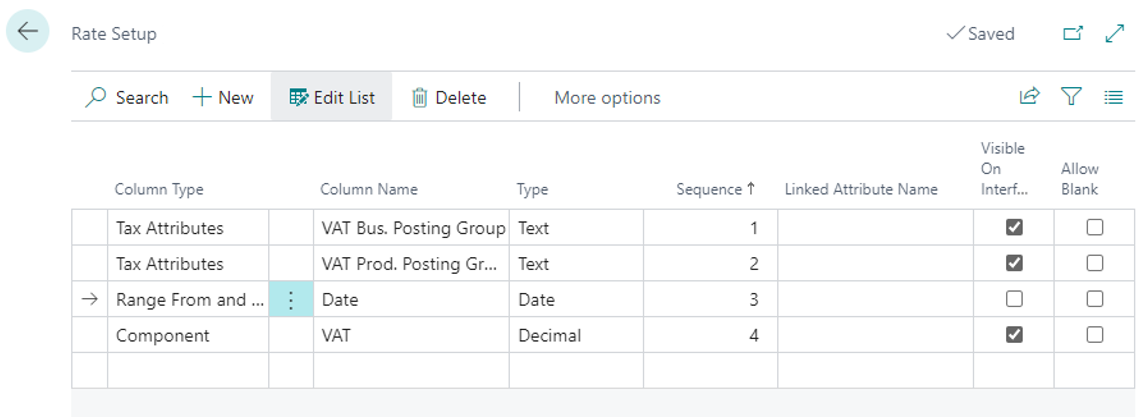Select the Edit List action
1147x418 pixels.
(x=332, y=97)
